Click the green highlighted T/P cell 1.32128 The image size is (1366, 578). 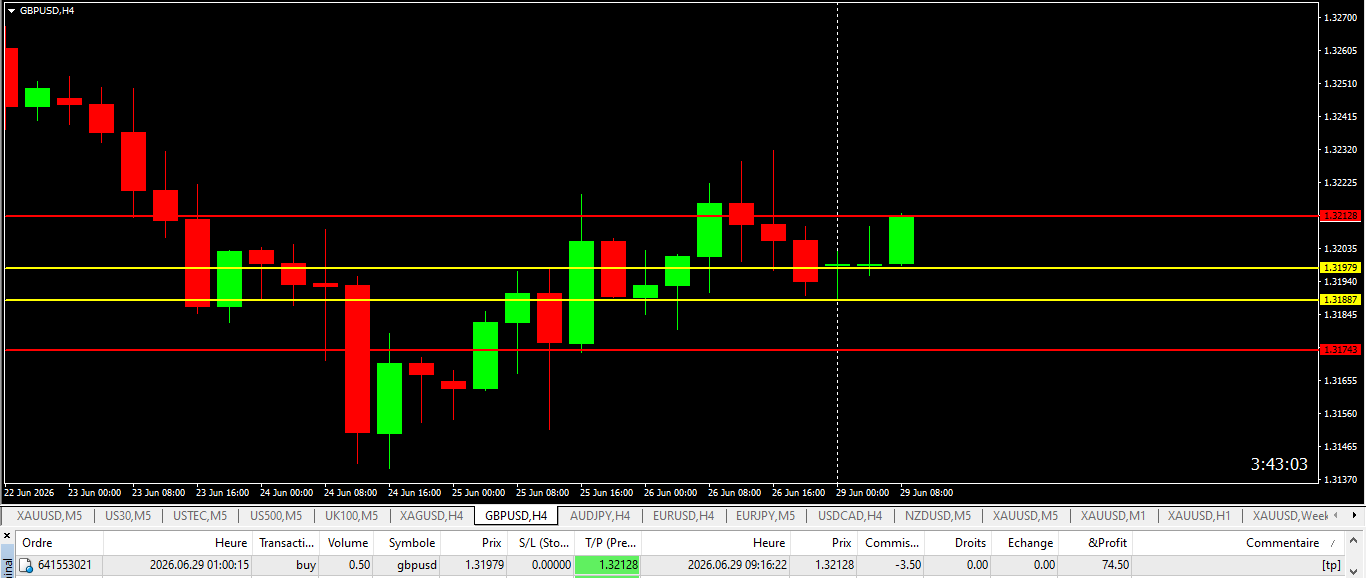(x=608, y=565)
